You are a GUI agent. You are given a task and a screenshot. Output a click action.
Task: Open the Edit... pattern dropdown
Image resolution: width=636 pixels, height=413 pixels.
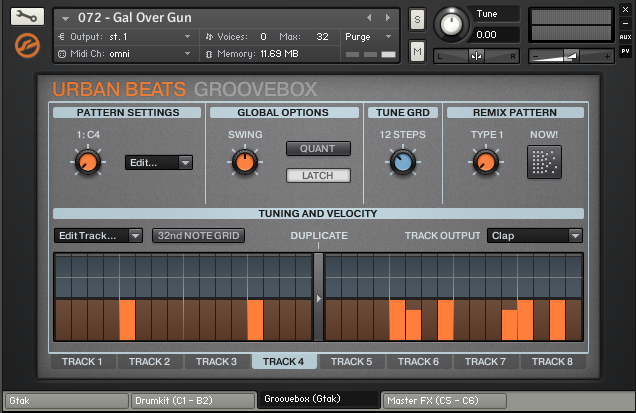[158, 162]
